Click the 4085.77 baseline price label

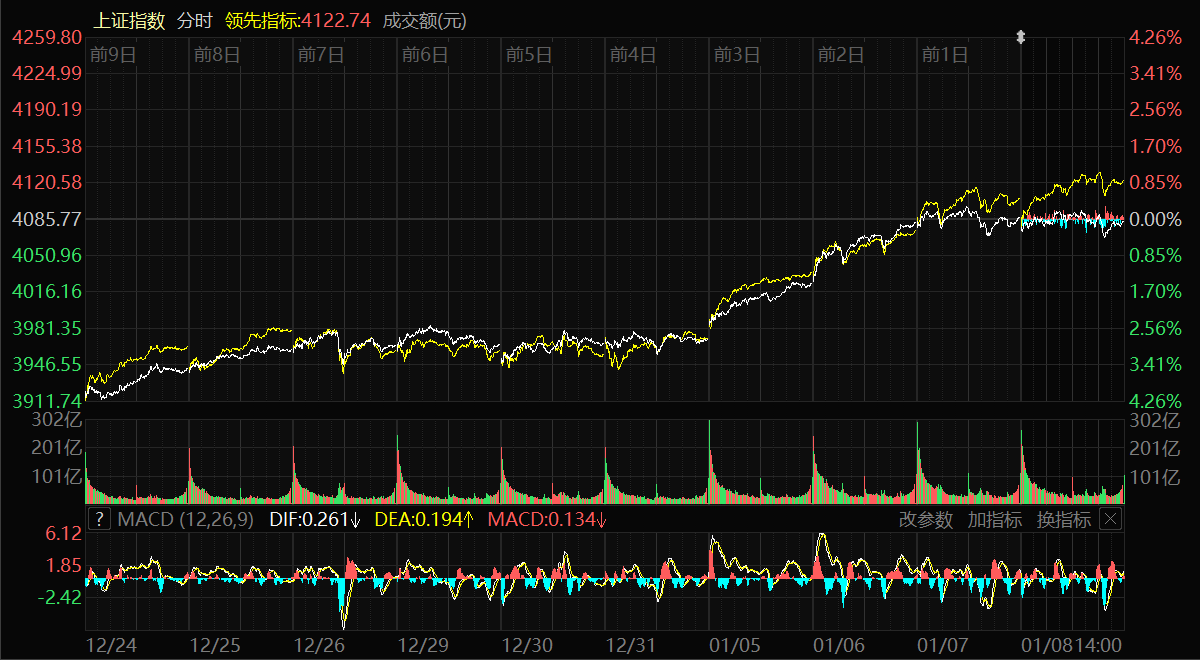46,218
